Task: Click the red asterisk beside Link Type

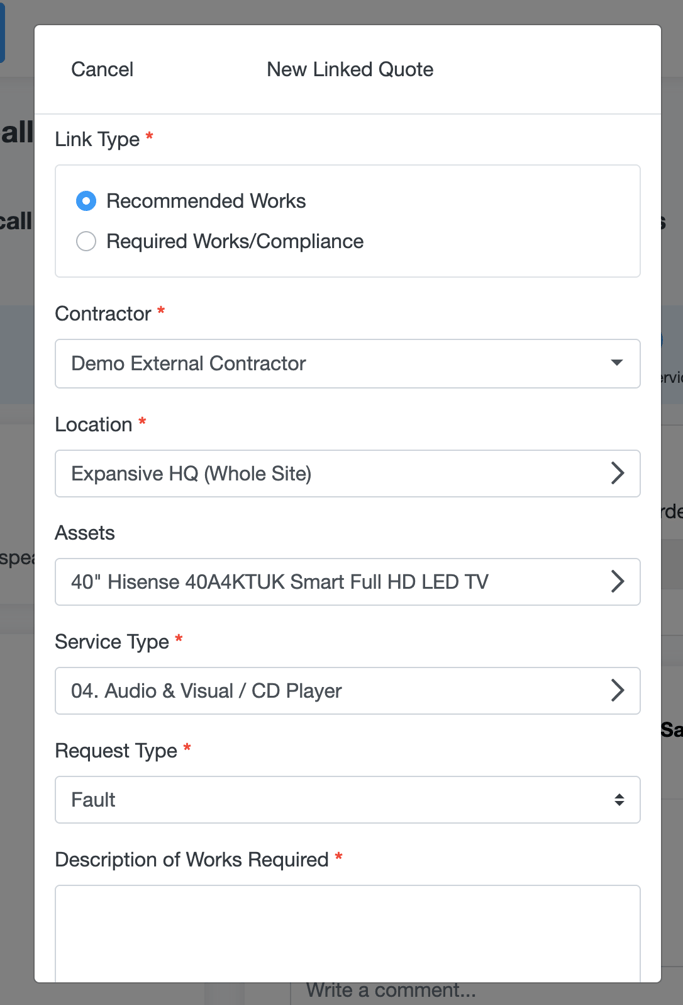Action: tap(149, 138)
